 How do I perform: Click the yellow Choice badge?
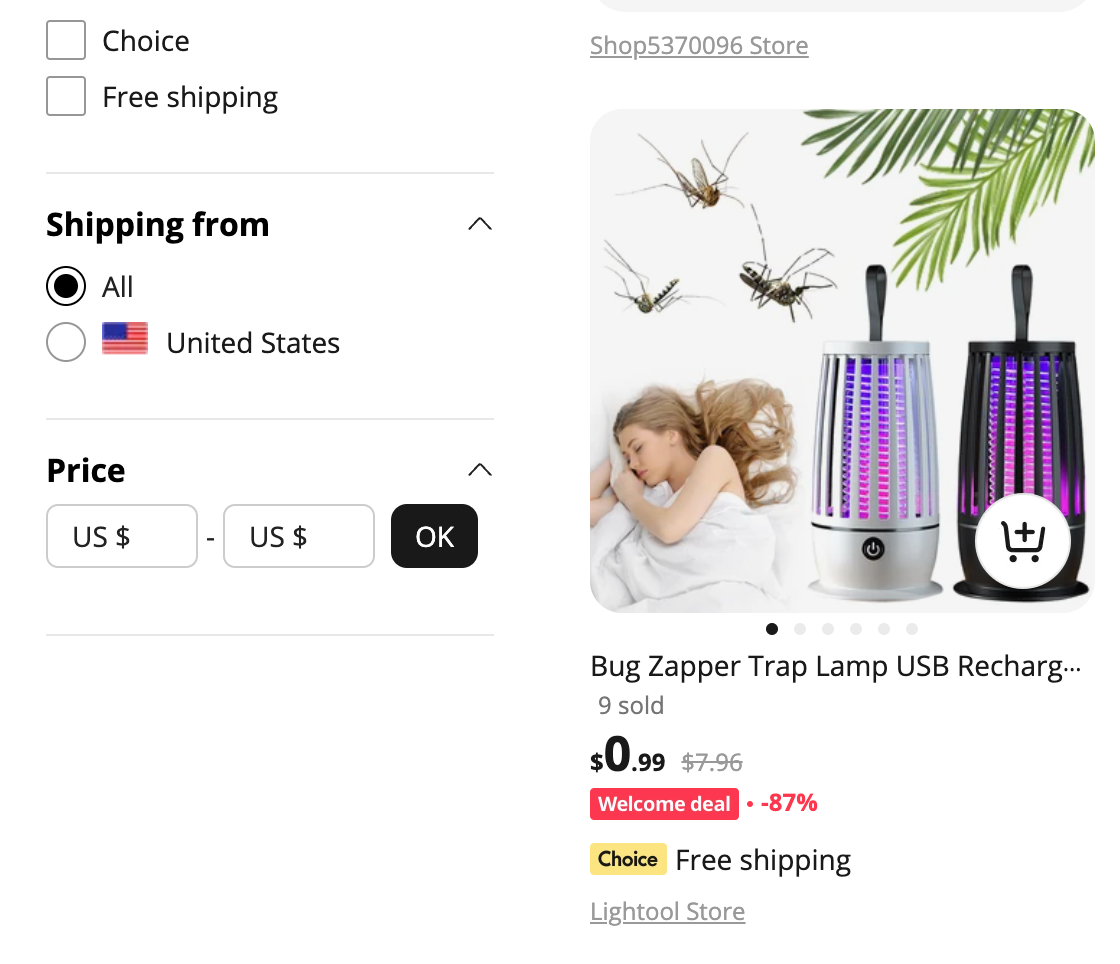(x=628, y=859)
